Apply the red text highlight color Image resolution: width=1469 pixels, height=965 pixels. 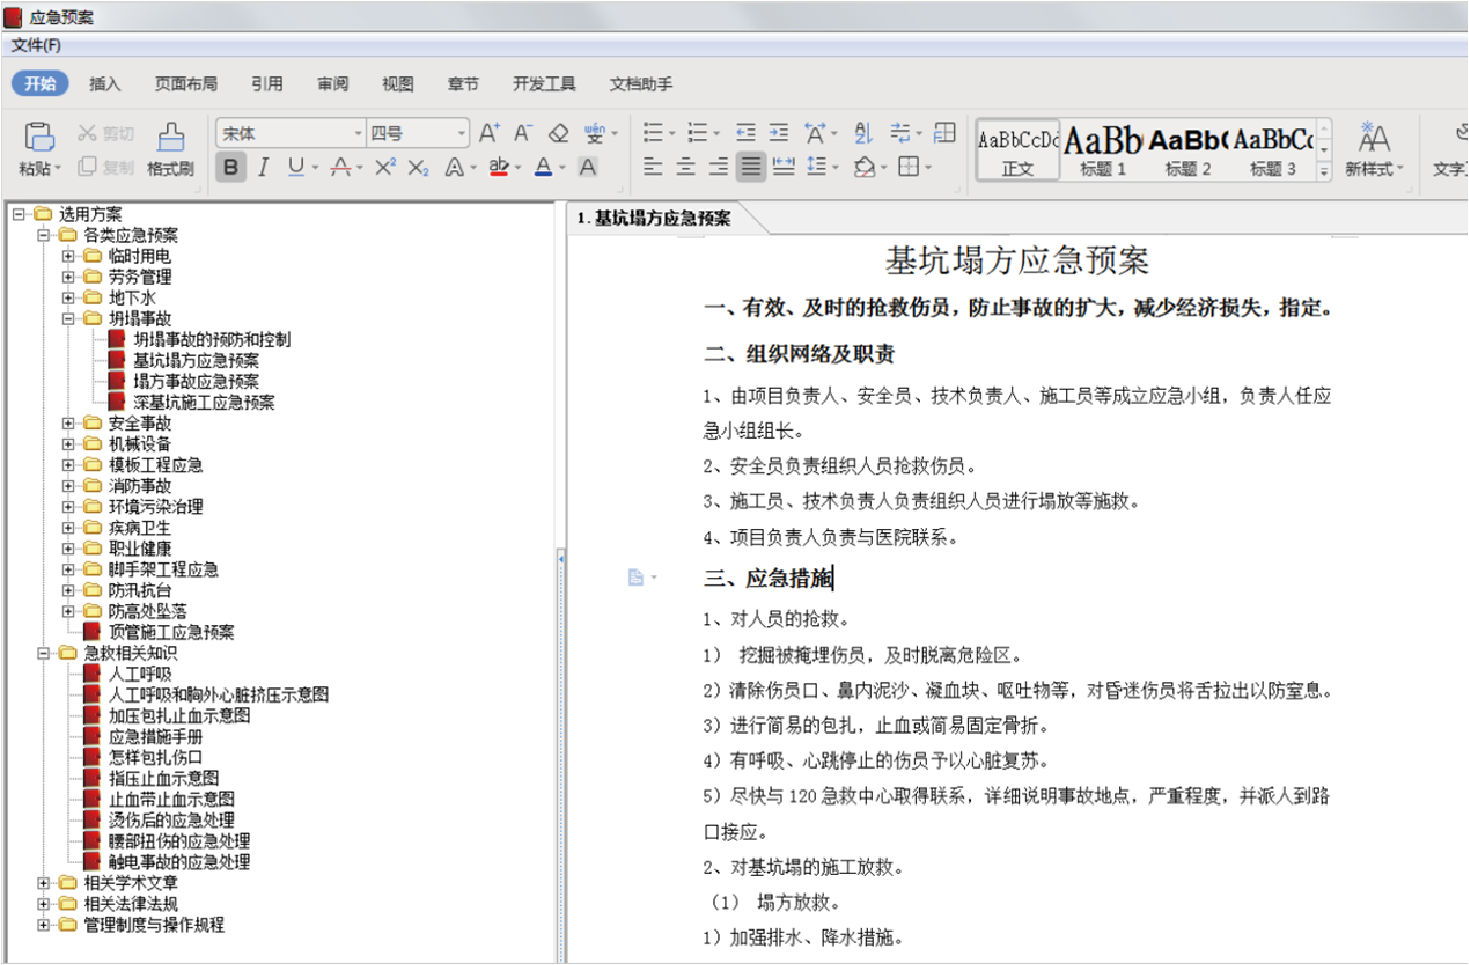[x=499, y=167]
